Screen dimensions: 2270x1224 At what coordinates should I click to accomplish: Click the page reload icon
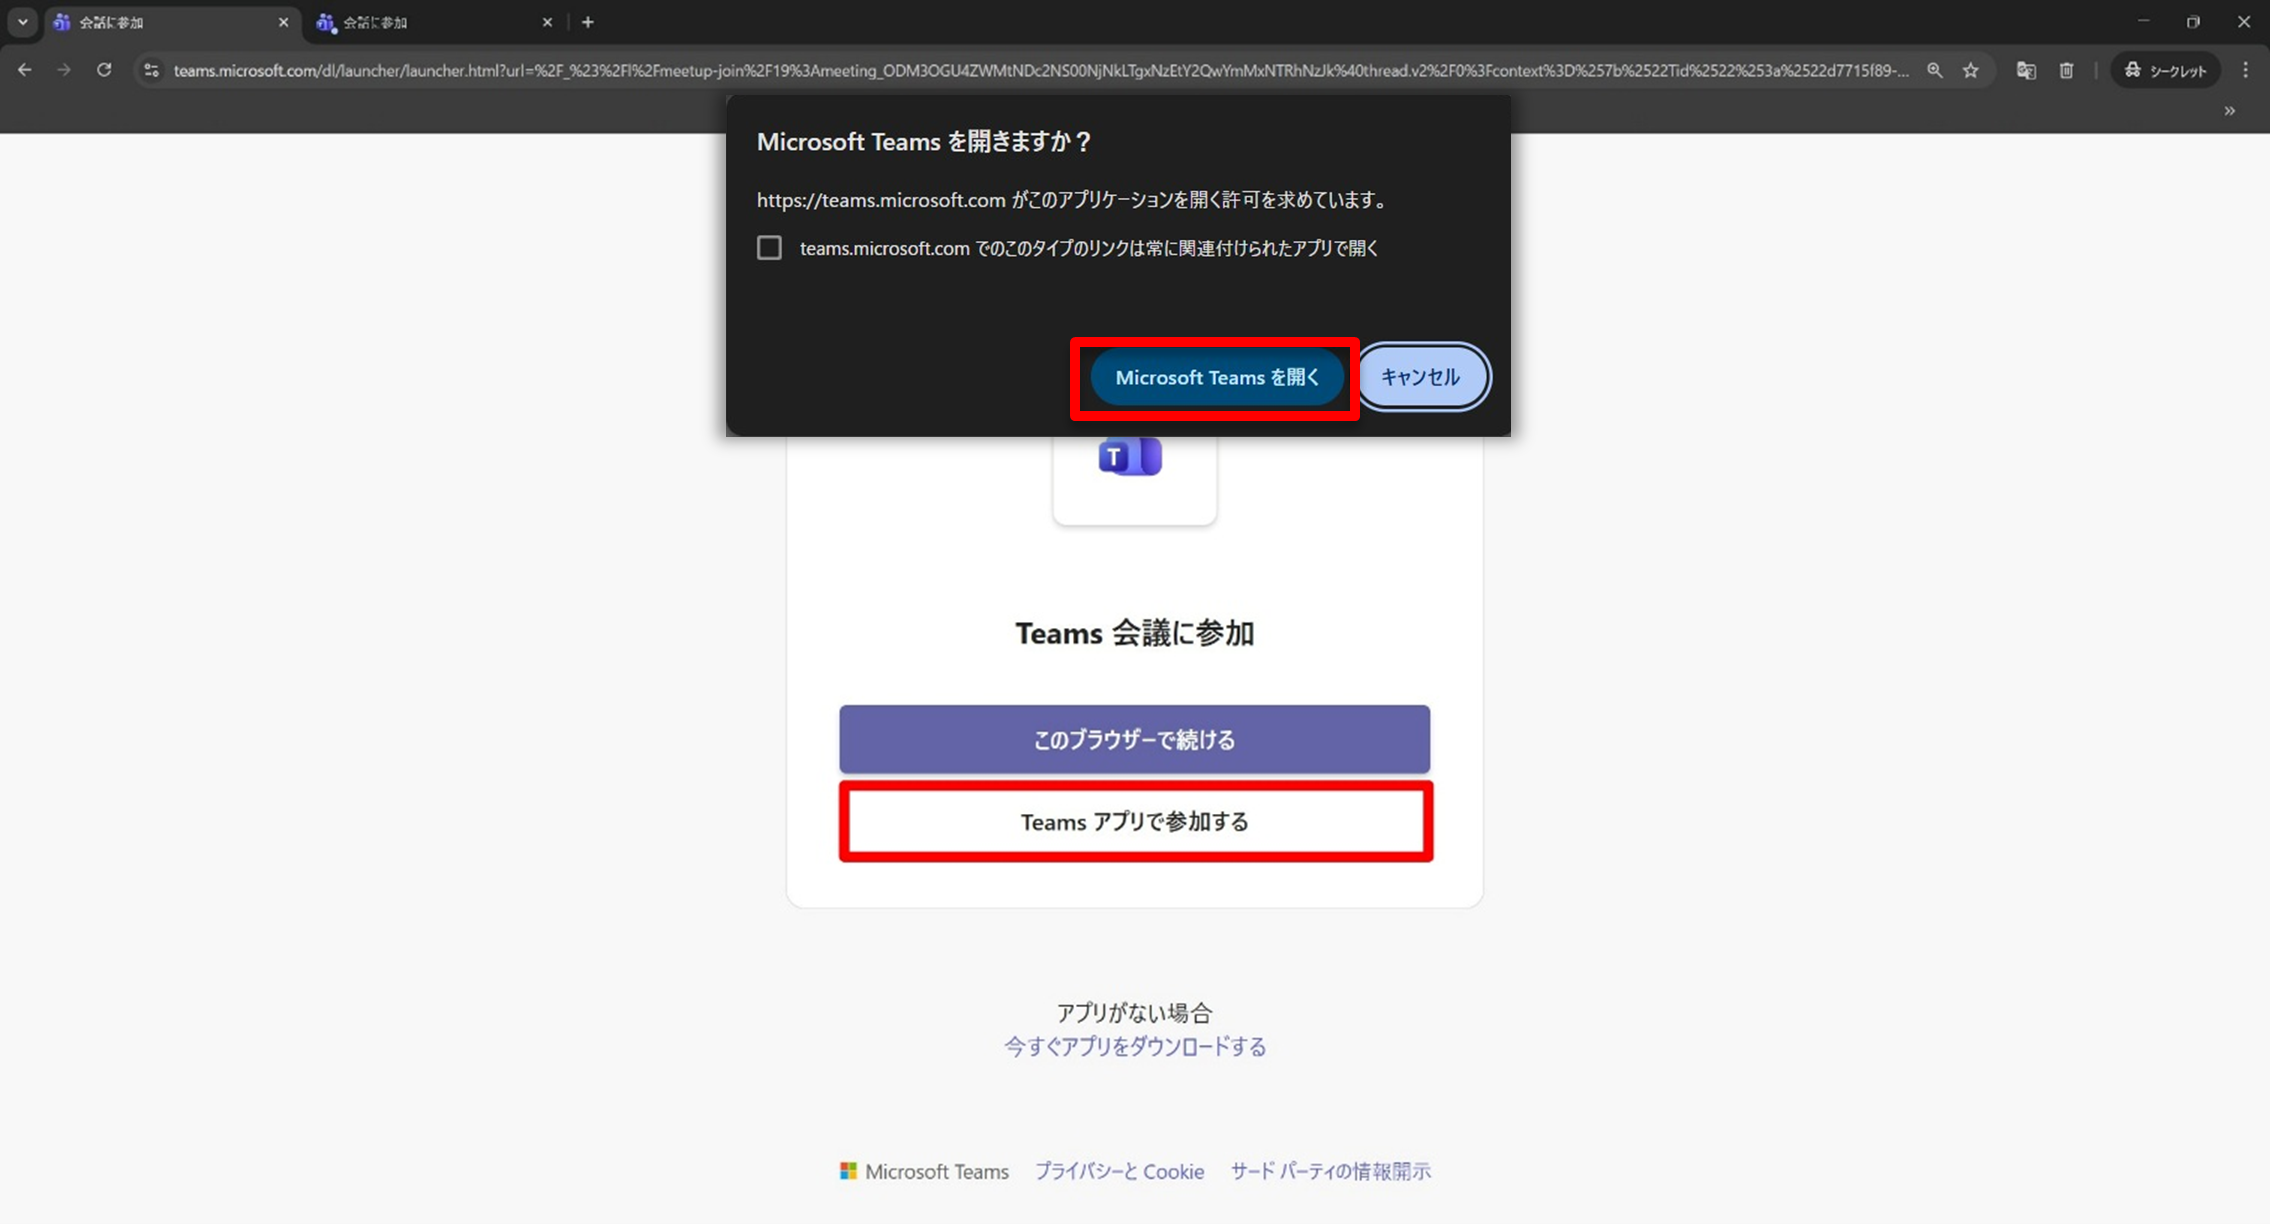pyautogui.click(x=104, y=70)
